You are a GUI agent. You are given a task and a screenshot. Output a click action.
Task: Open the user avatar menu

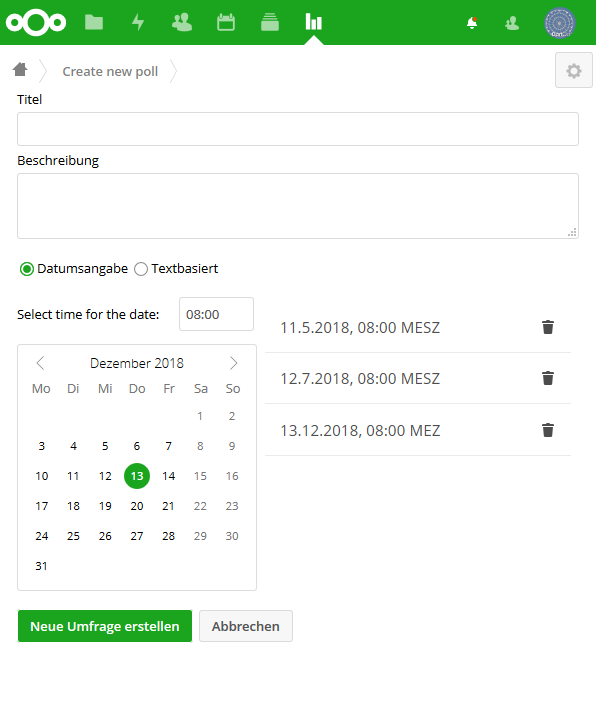(559, 23)
